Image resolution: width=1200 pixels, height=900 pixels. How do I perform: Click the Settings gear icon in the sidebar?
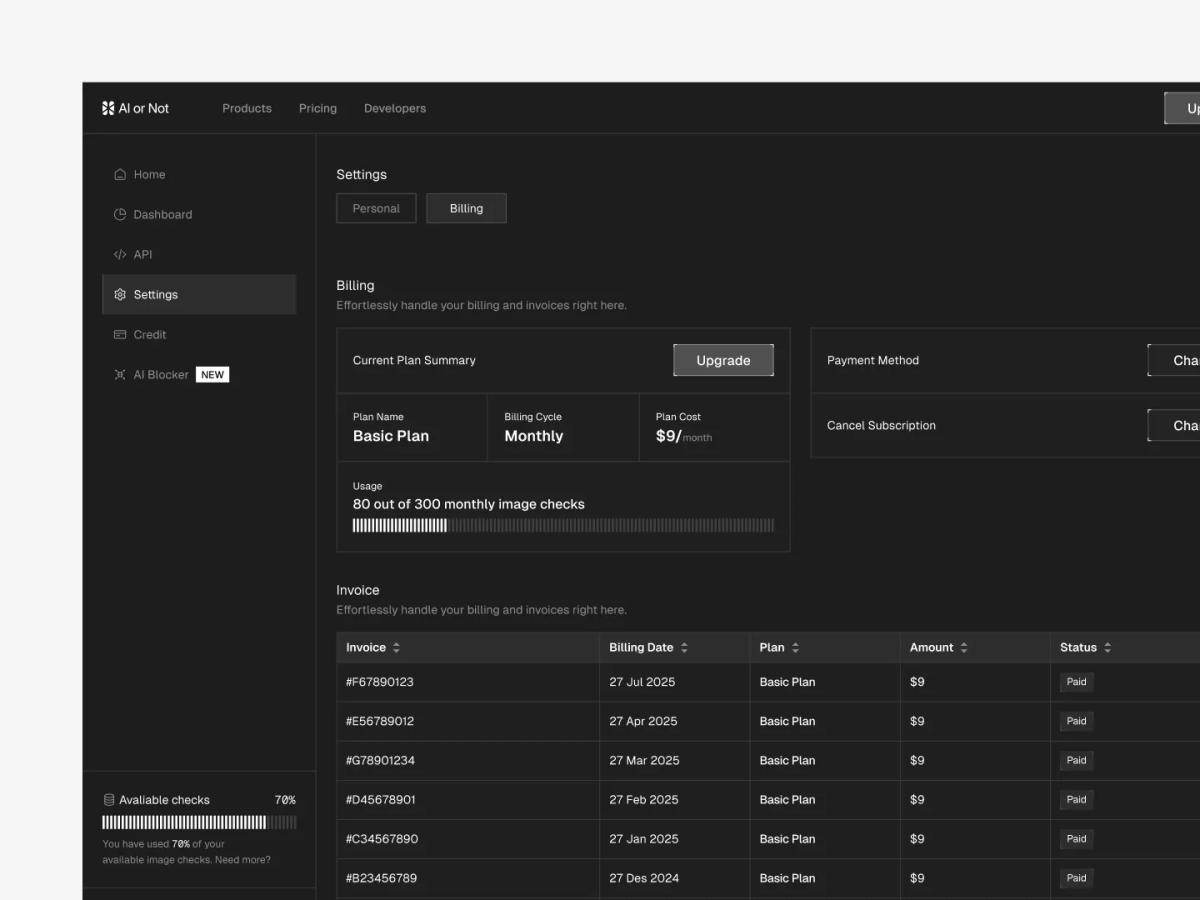120,294
